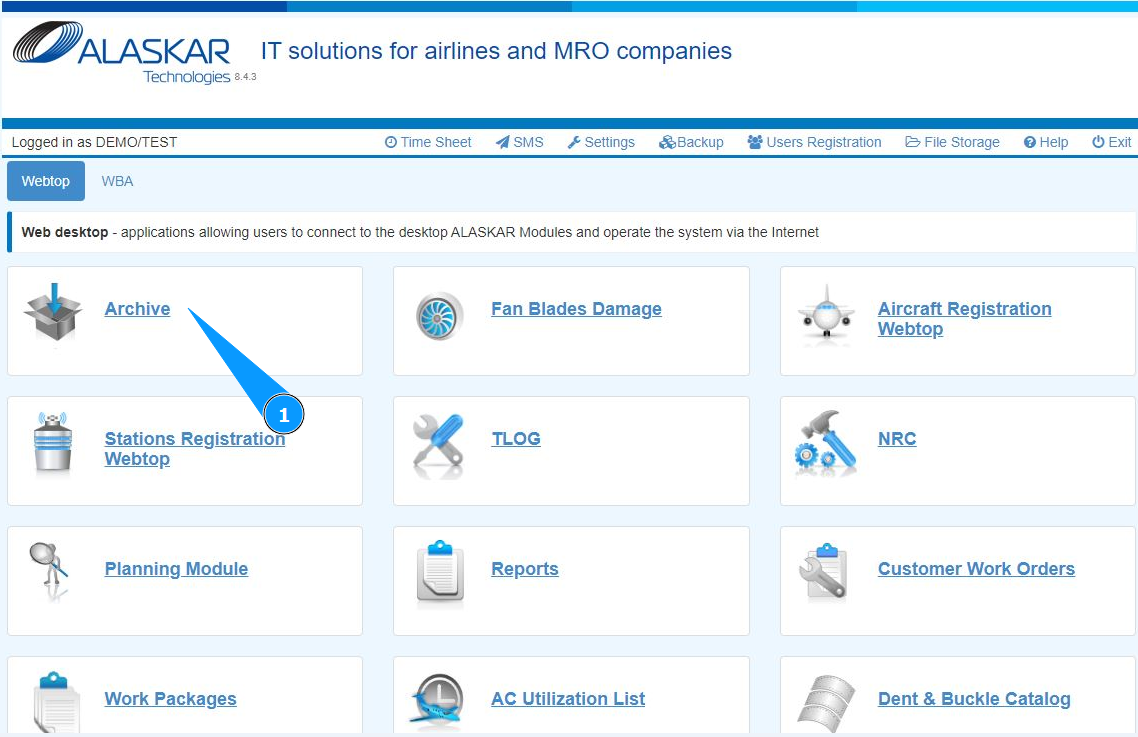Click the Customer Work Orders wrench clipboard icon
The height and width of the screenshot is (737, 1138).
coord(824,571)
